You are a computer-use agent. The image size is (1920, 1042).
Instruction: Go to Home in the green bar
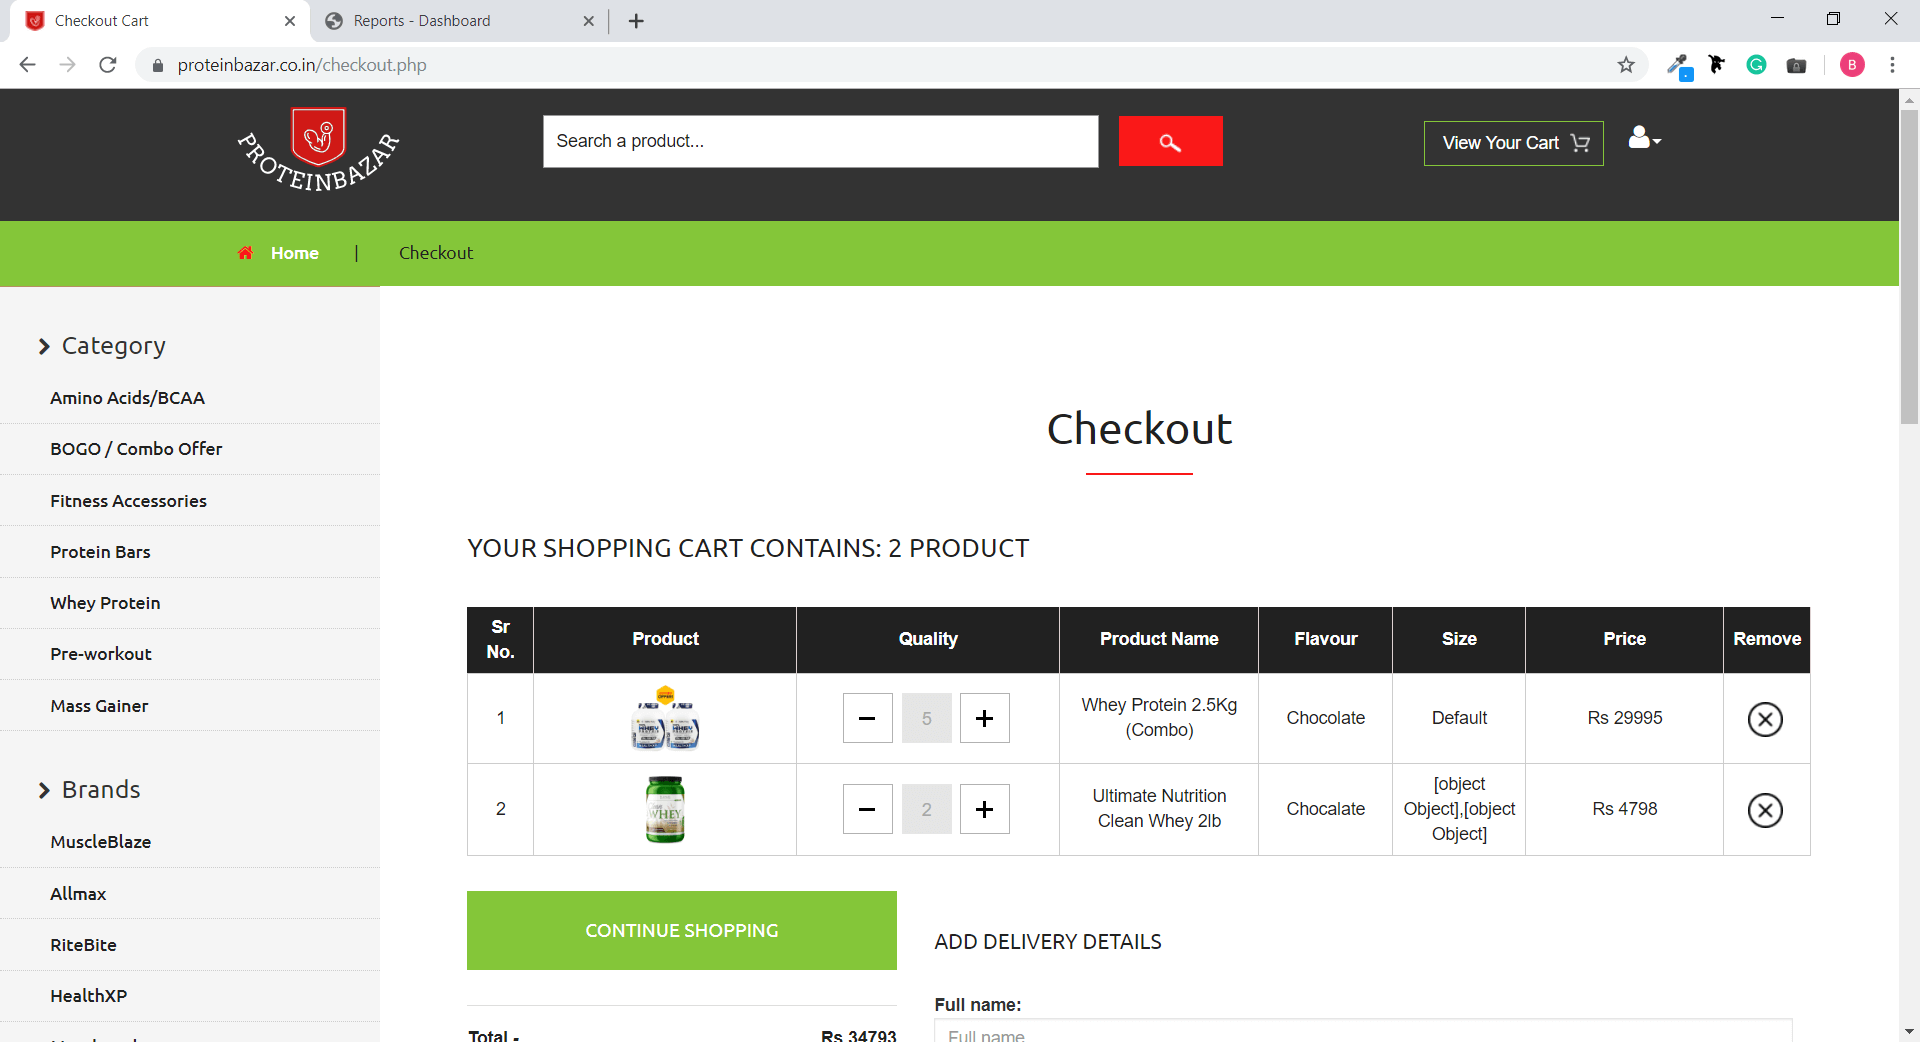click(294, 253)
